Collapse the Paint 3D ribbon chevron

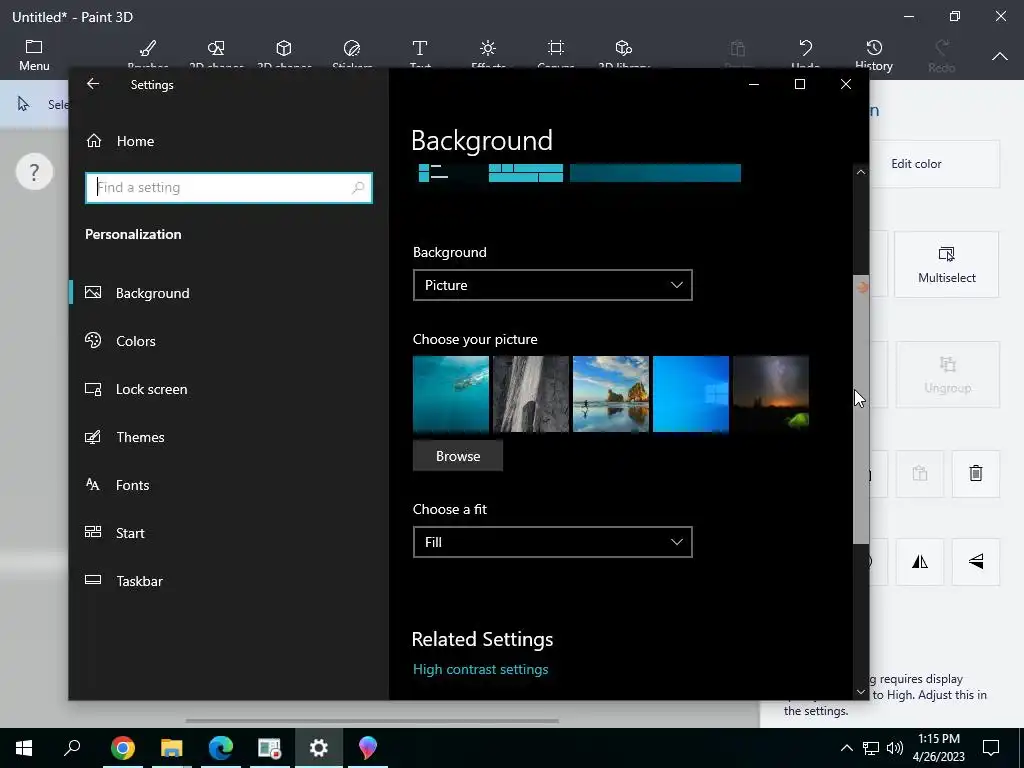click(x=1000, y=57)
